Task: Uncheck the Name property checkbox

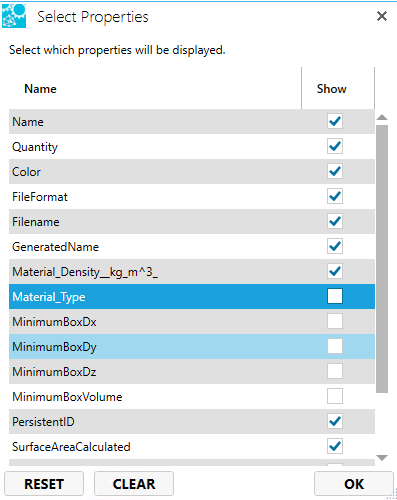Action: (335, 121)
